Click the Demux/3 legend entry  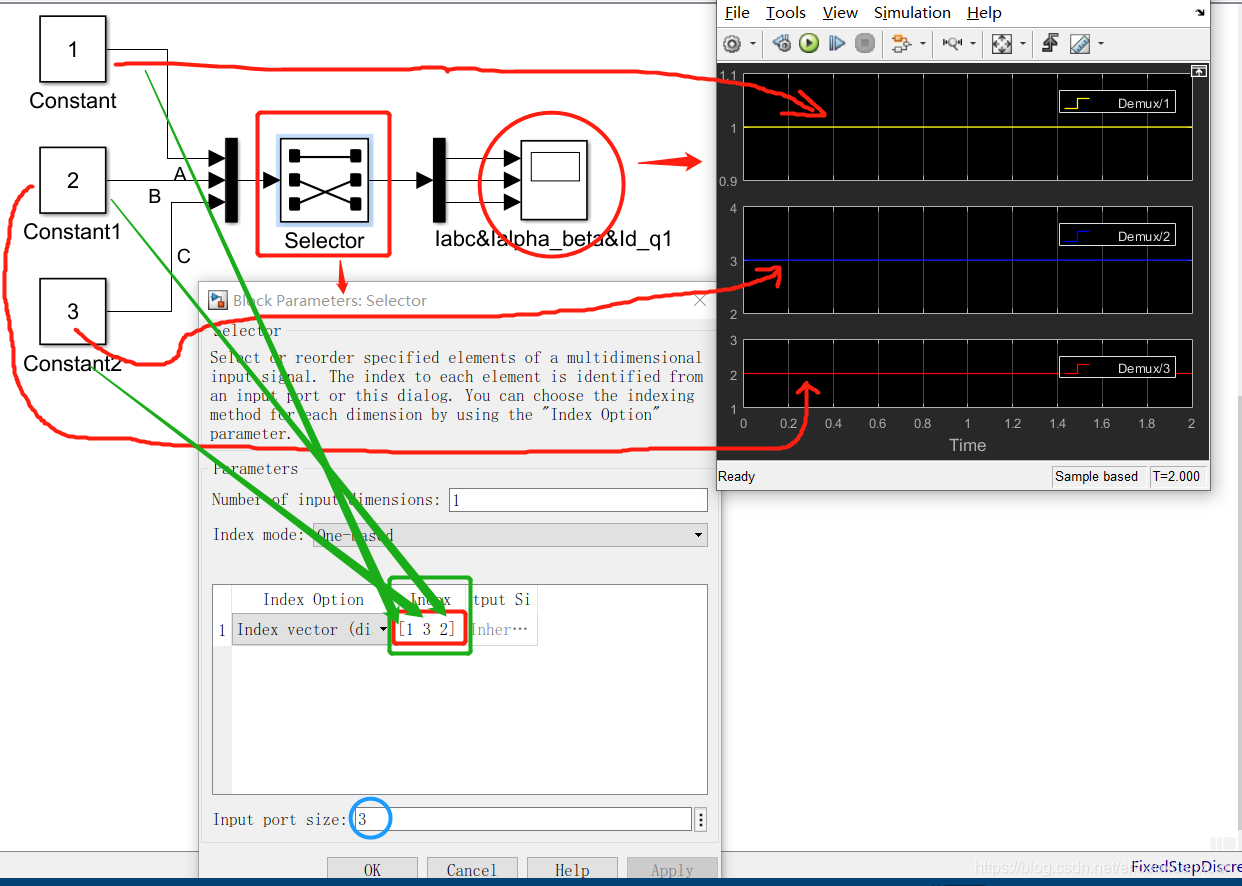1118,368
